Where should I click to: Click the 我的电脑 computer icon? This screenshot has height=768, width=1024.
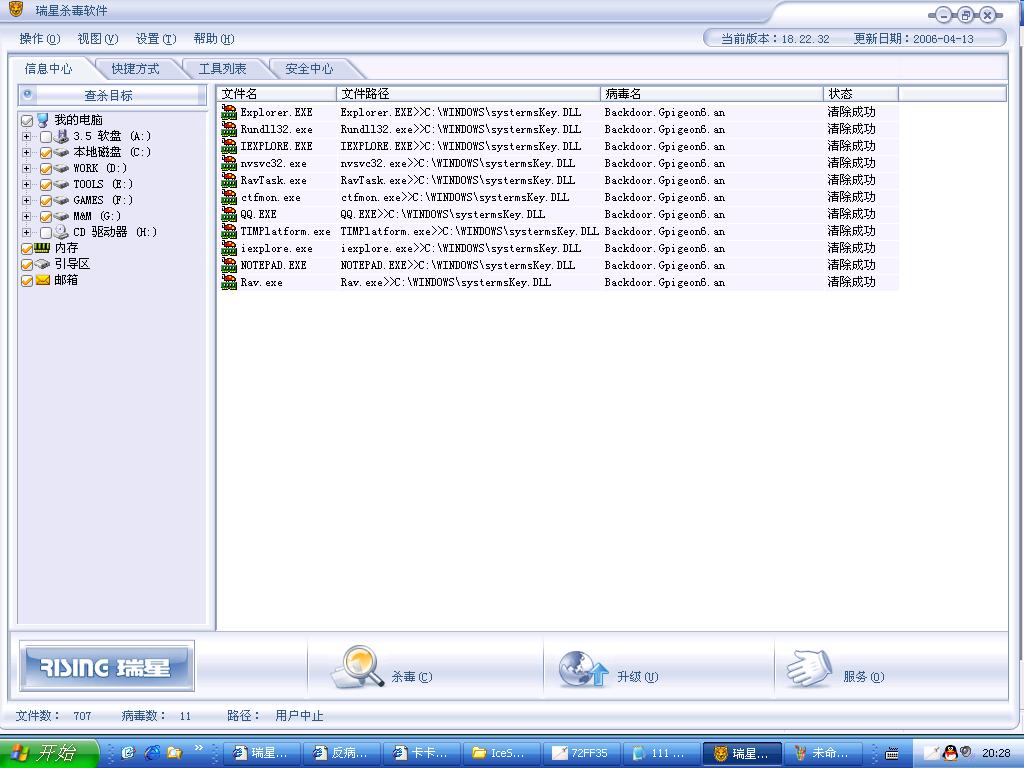[43, 120]
